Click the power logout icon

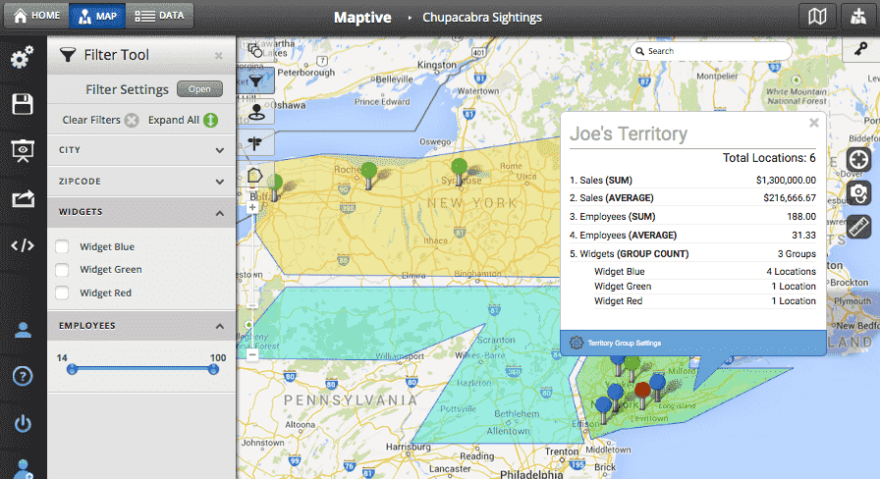(x=22, y=423)
